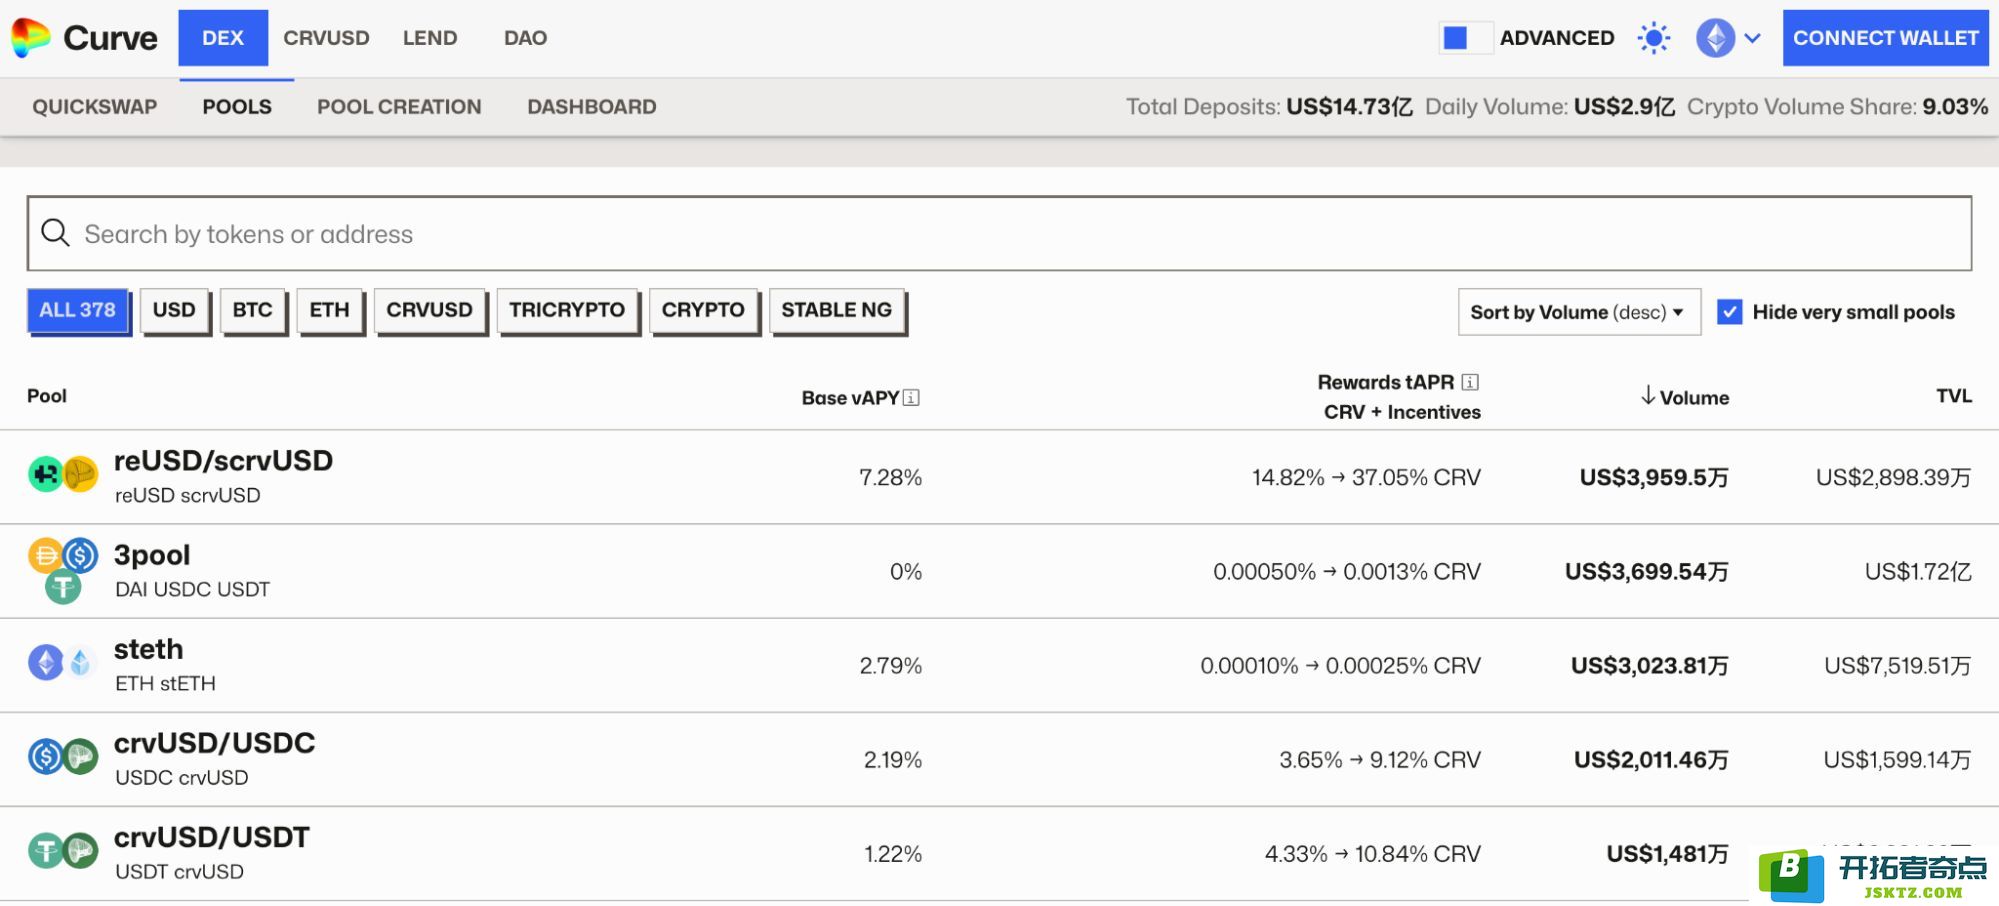Image resolution: width=1999 pixels, height=906 pixels.
Task: Click crvUSD icon in crvUSD/USDT row
Action: click(x=81, y=851)
